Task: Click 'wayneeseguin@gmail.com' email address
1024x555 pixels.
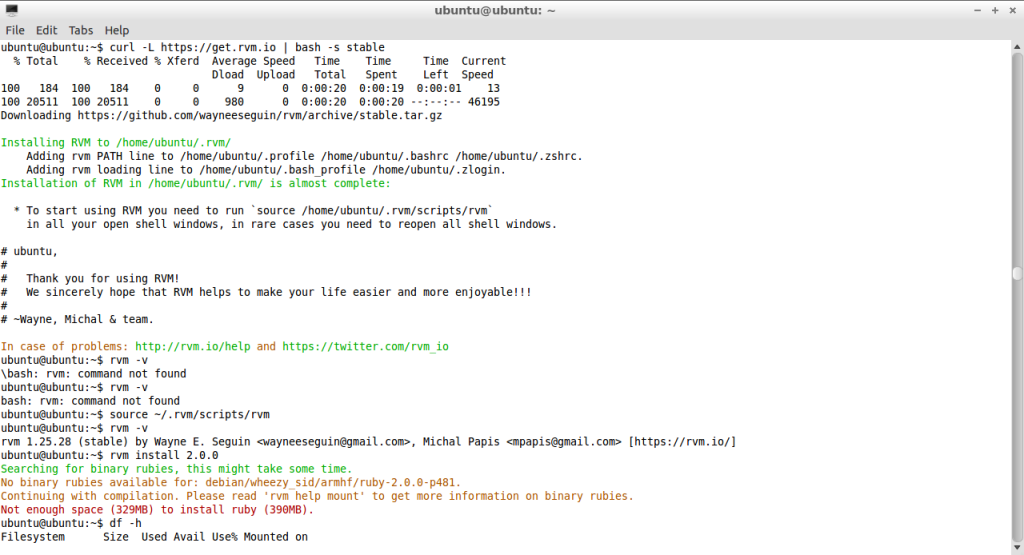Action: [x=336, y=442]
